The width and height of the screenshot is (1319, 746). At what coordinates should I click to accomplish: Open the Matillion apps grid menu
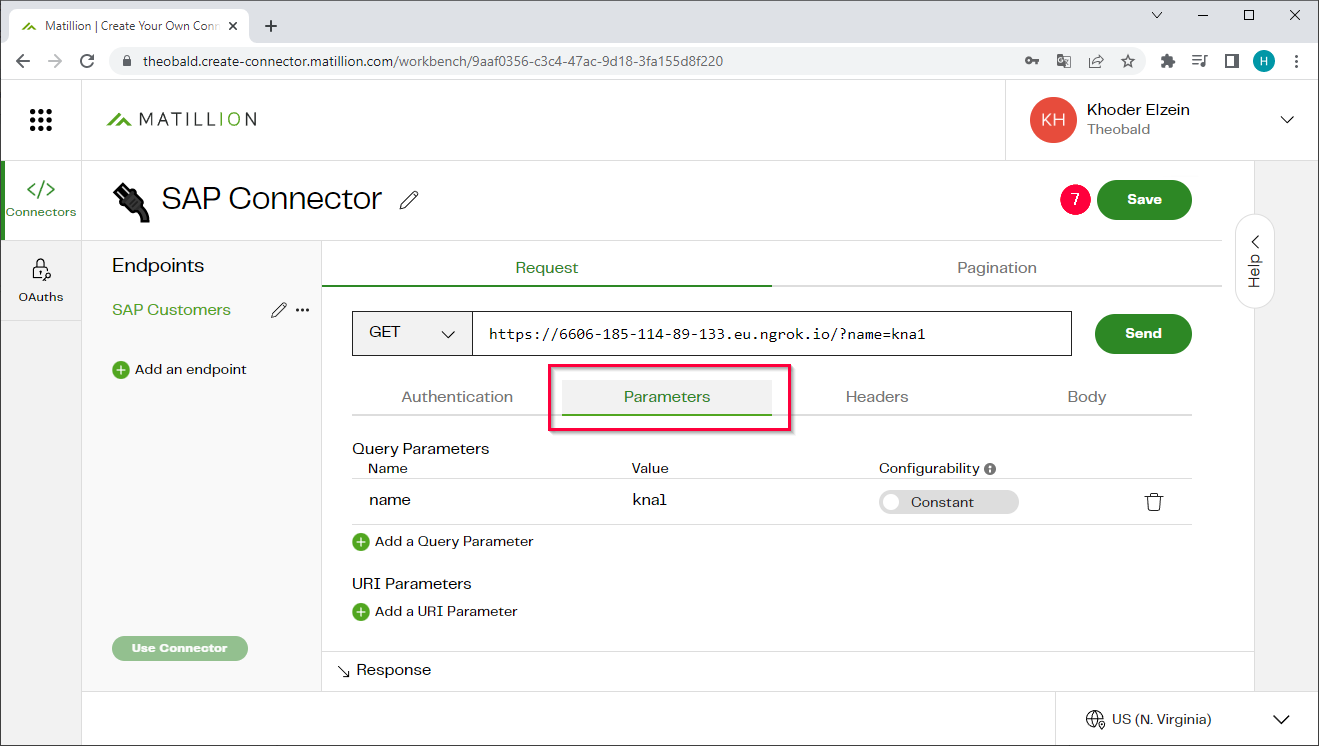tap(40, 120)
